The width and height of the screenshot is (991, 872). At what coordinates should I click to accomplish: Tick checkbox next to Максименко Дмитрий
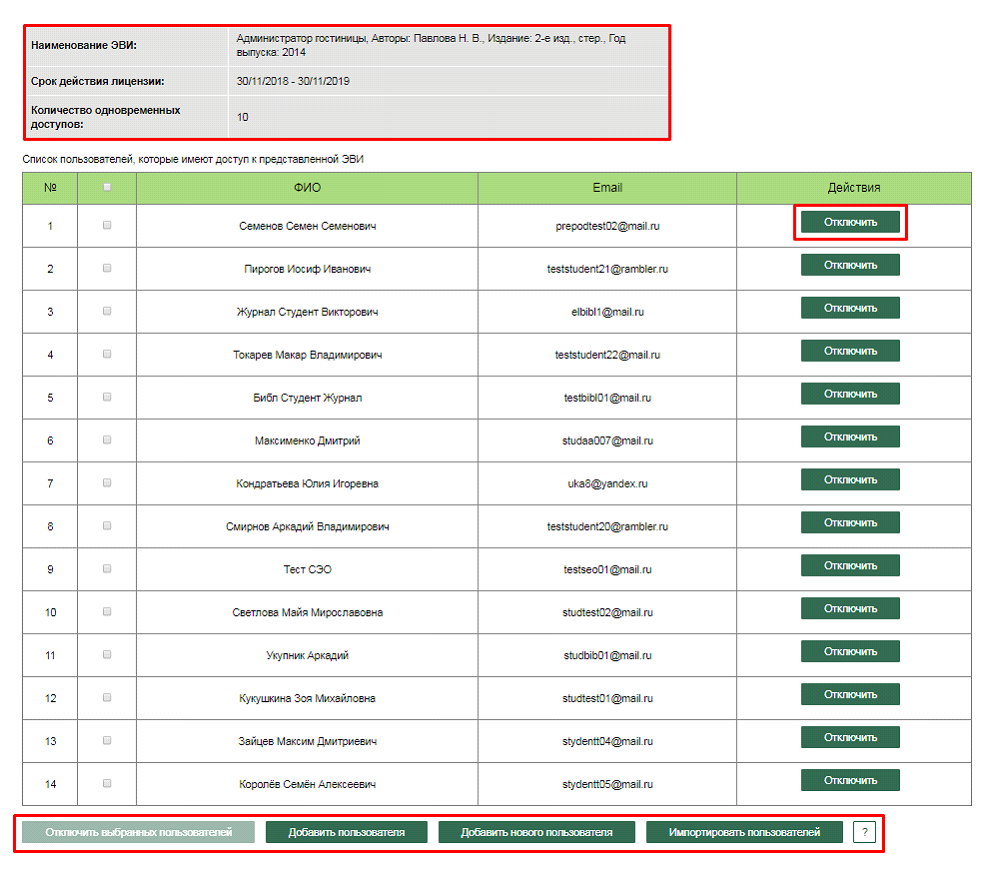click(107, 440)
